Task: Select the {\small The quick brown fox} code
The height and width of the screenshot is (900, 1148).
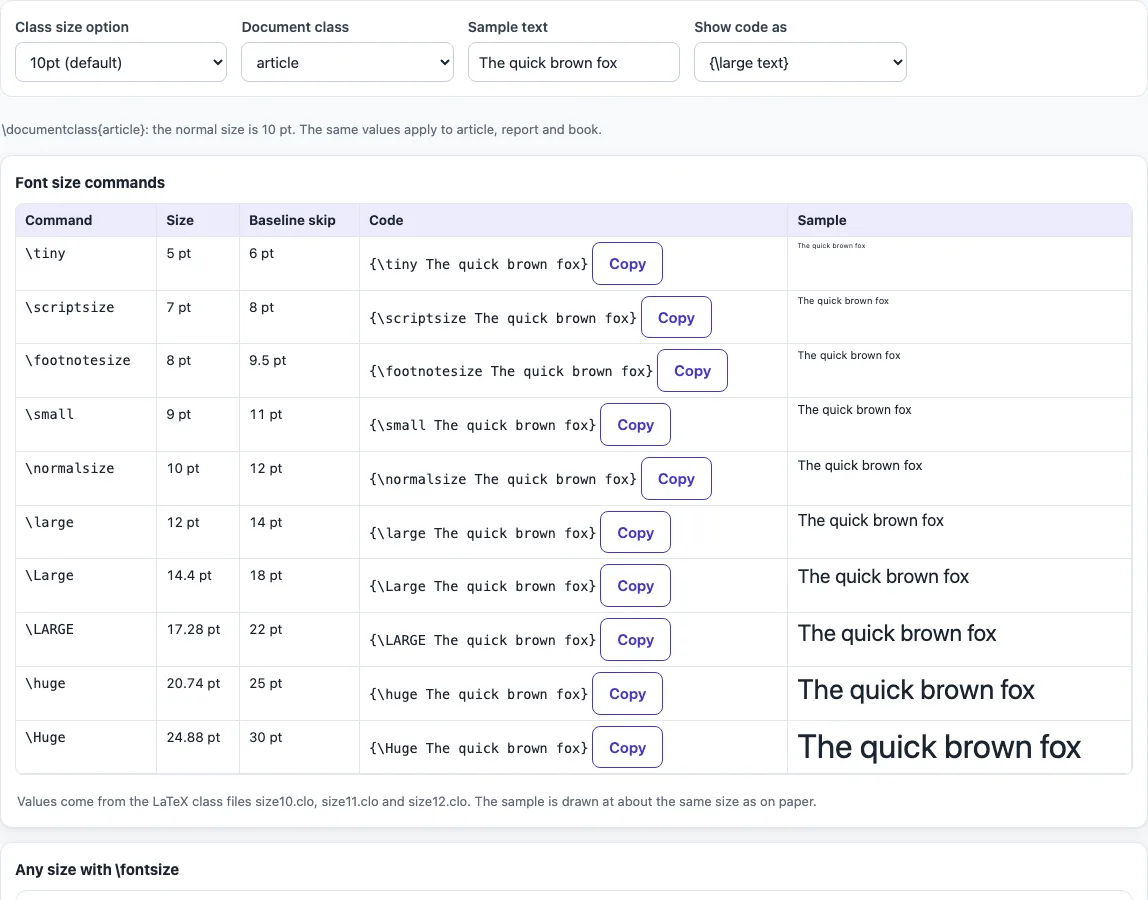Action: (482, 425)
